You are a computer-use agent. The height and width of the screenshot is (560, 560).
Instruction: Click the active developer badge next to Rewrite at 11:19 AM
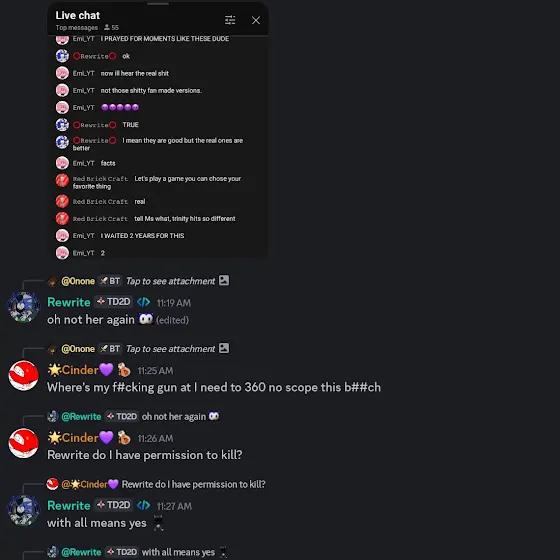[144, 302]
